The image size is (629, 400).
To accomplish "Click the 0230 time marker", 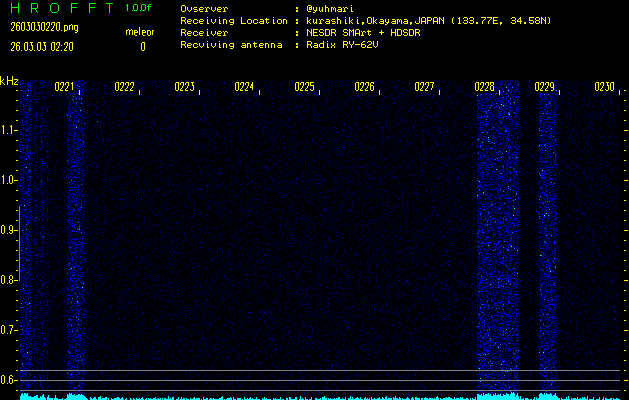I will [x=604, y=87].
